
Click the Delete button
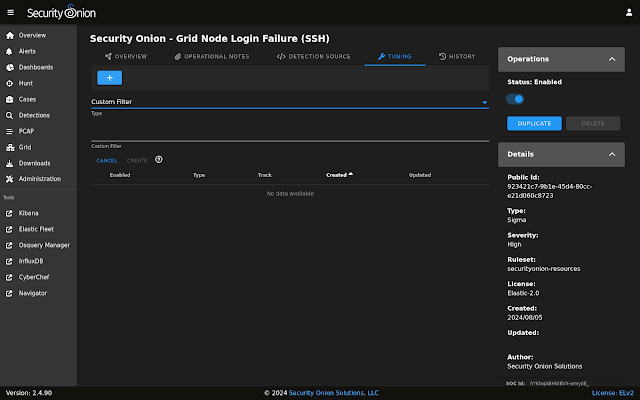pyautogui.click(x=593, y=123)
